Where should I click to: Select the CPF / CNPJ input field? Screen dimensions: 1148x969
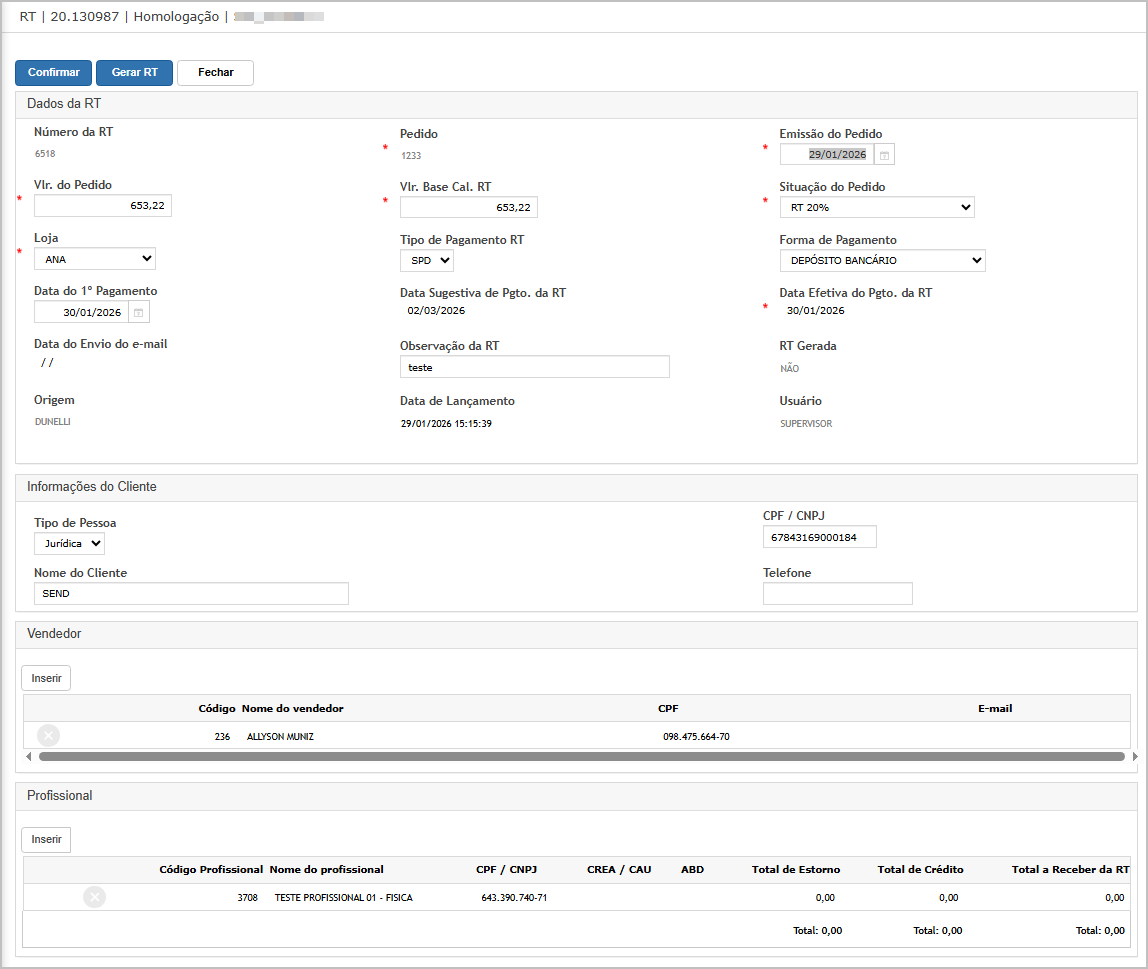(x=819, y=538)
